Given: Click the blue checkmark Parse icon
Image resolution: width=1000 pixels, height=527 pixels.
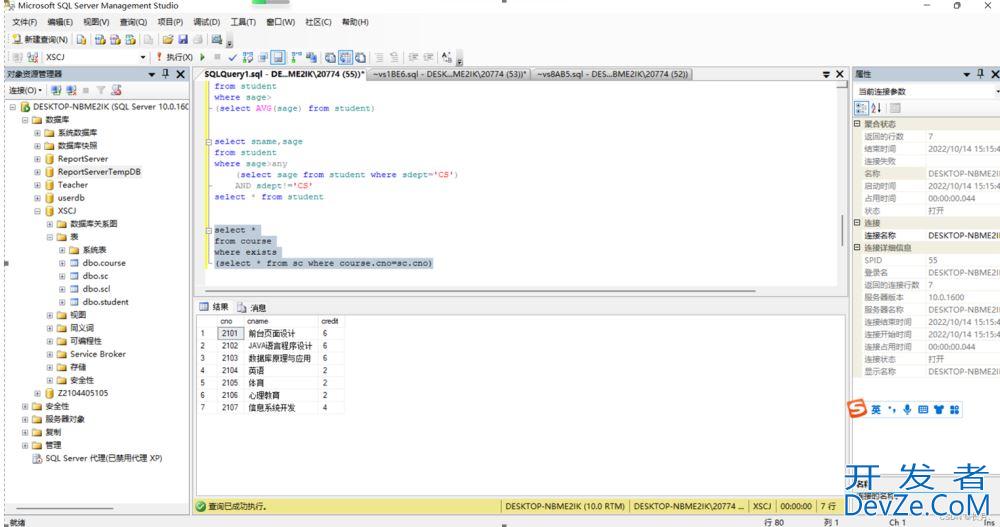Looking at the screenshot, I should point(233,57).
